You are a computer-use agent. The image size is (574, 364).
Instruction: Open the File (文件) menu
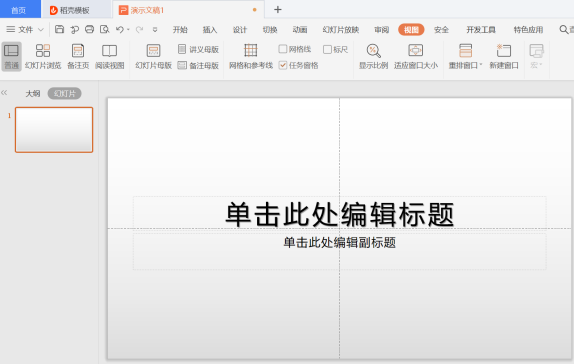(21, 30)
